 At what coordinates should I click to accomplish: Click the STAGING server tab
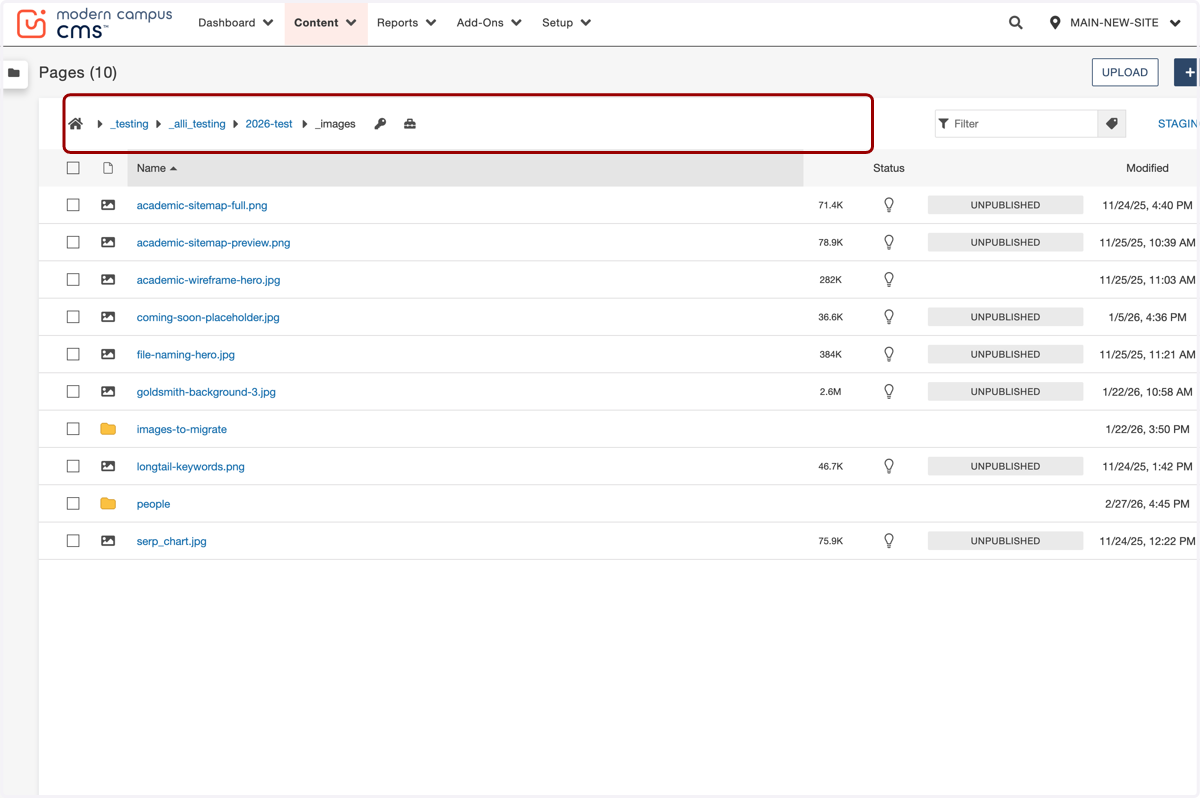1178,124
